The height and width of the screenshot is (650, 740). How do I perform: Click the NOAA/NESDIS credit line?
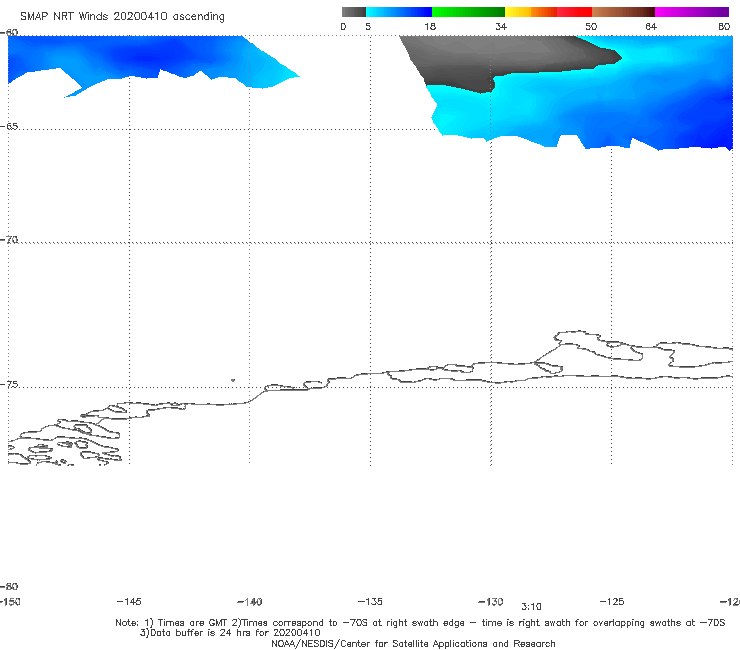(413, 643)
